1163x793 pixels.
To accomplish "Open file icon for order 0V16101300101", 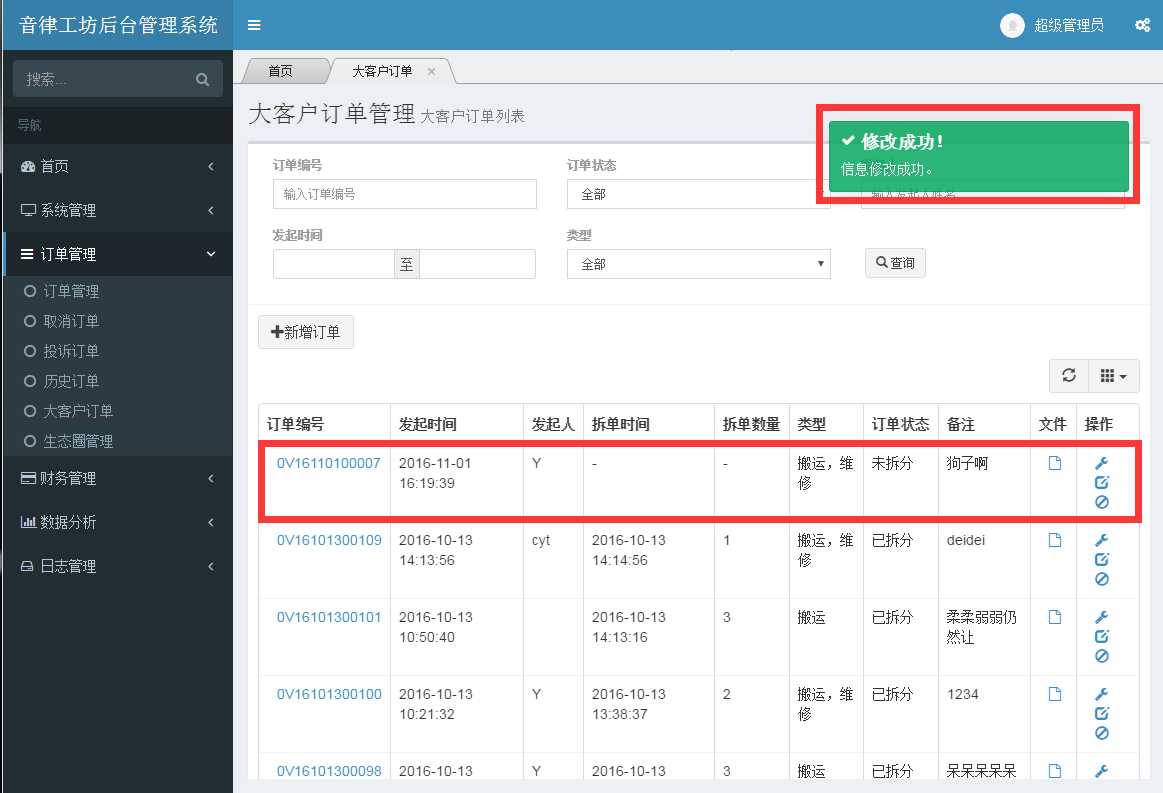I will coord(1054,617).
